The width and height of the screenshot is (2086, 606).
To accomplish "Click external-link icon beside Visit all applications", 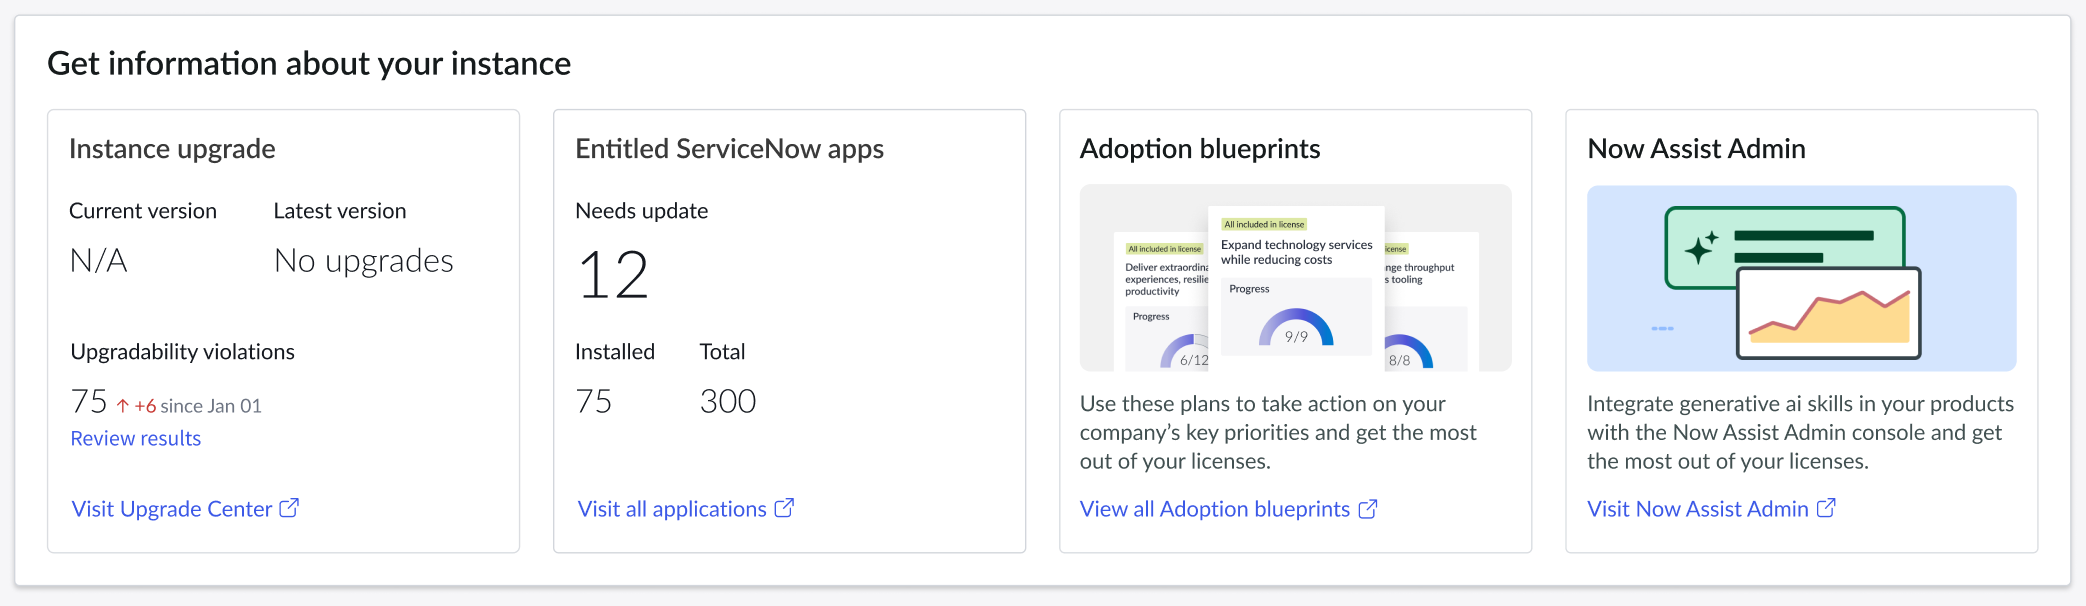I will (x=785, y=508).
